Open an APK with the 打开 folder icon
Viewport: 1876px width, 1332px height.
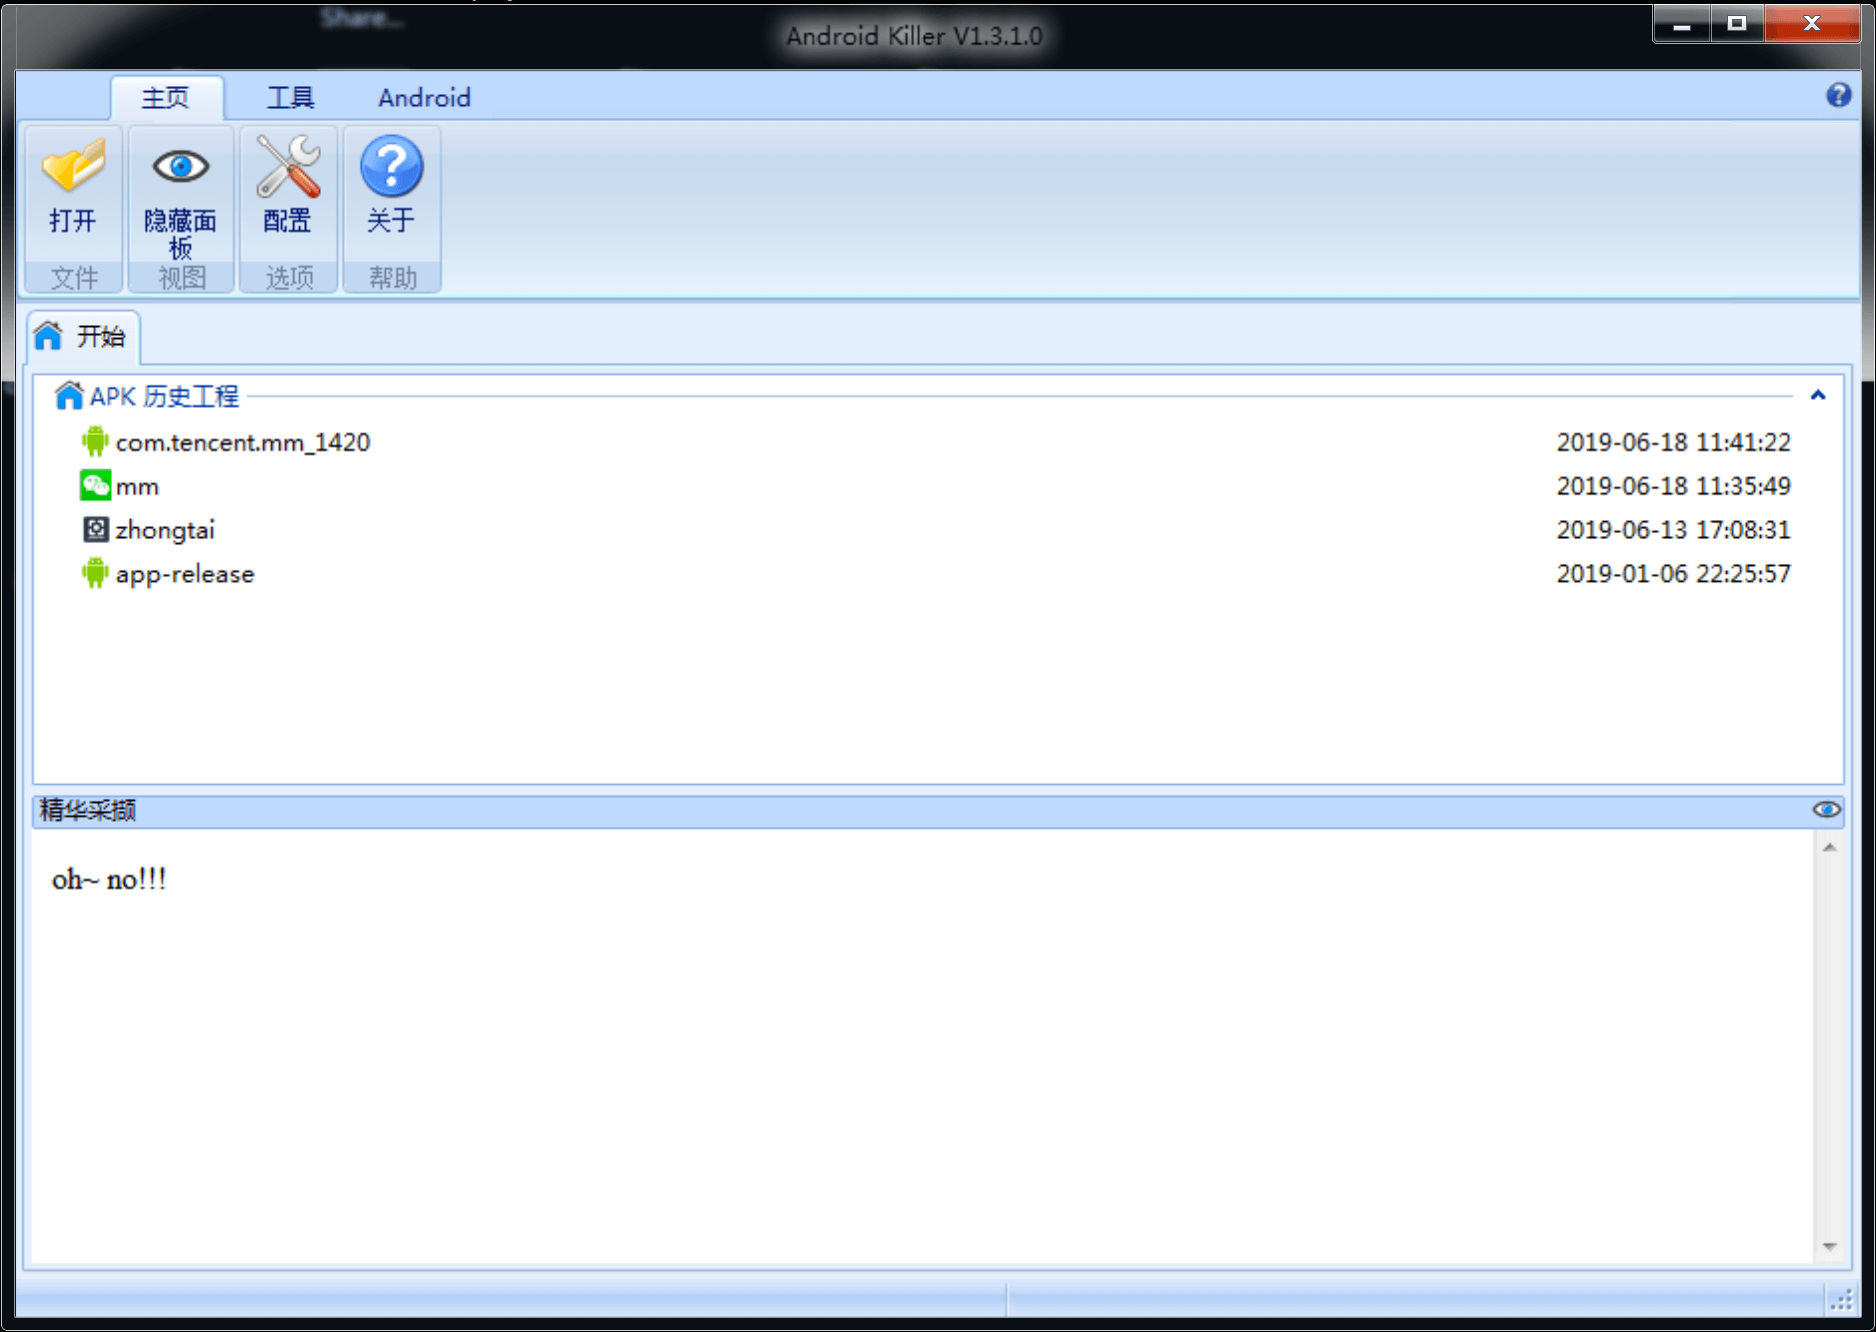(x=73, y=166)
